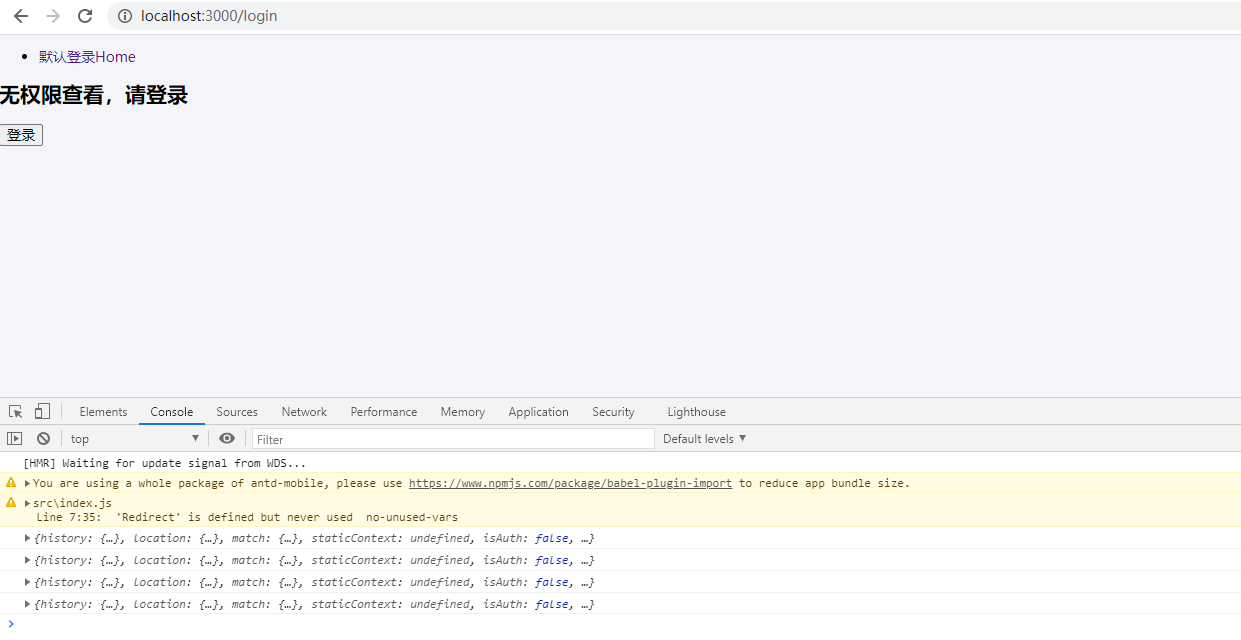Open the Sources tab

pyautogui.click(x=237, y=412)
